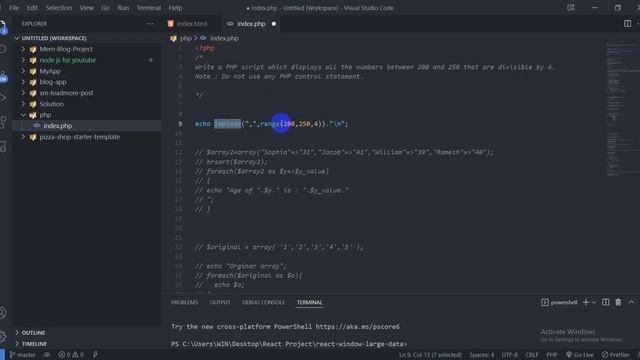Open Manage gear in activity bar
This screenshot has width=640, height=360.
(3, 336)
